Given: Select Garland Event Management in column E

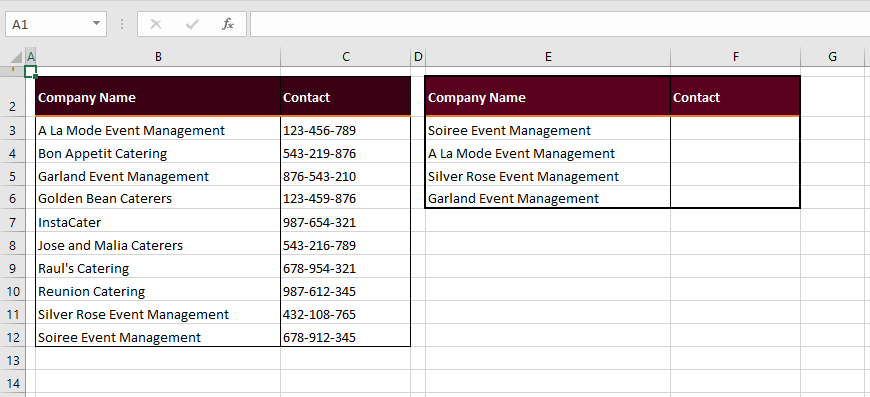Looking at the screenshot, I should 548,198.
